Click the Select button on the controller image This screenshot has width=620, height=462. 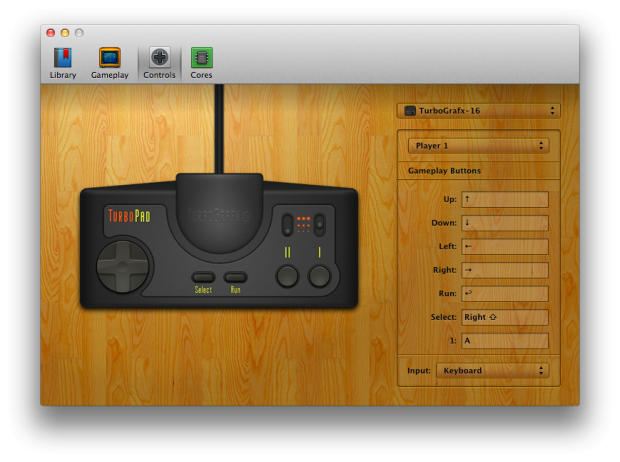click(x=203, y=277)
